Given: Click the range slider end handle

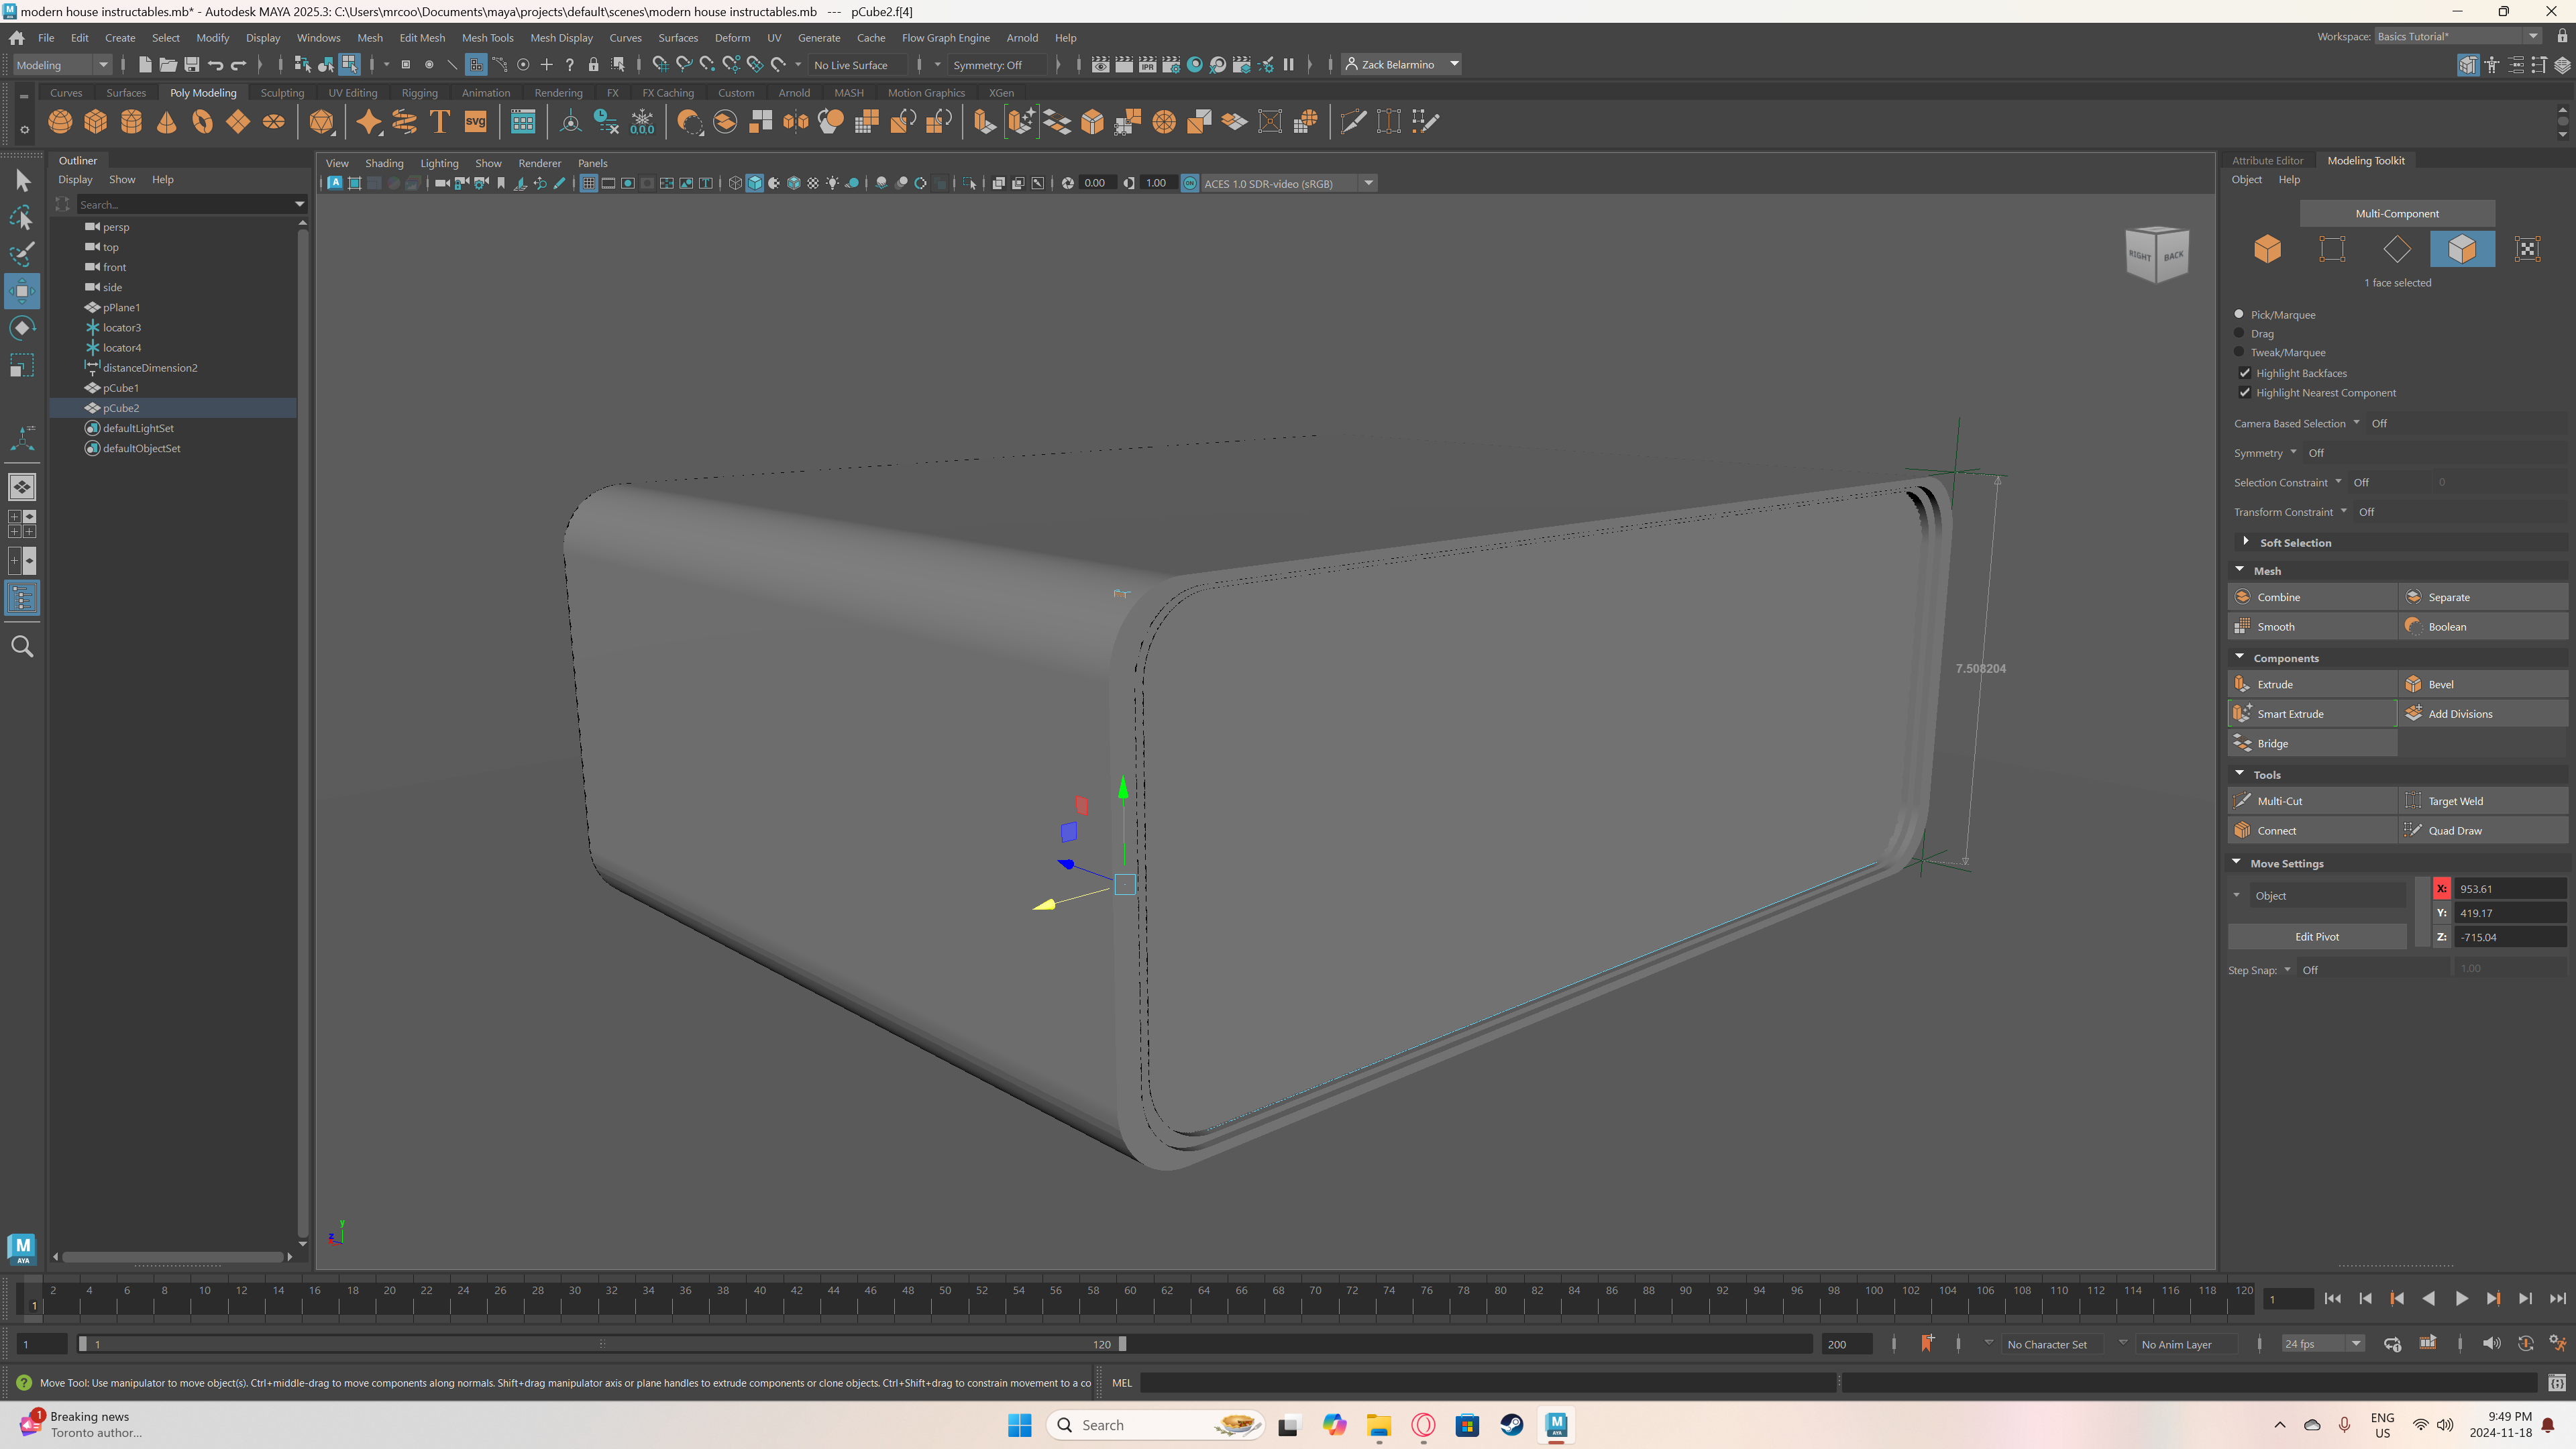Looking at the screenshot, I should 1122,1344.
